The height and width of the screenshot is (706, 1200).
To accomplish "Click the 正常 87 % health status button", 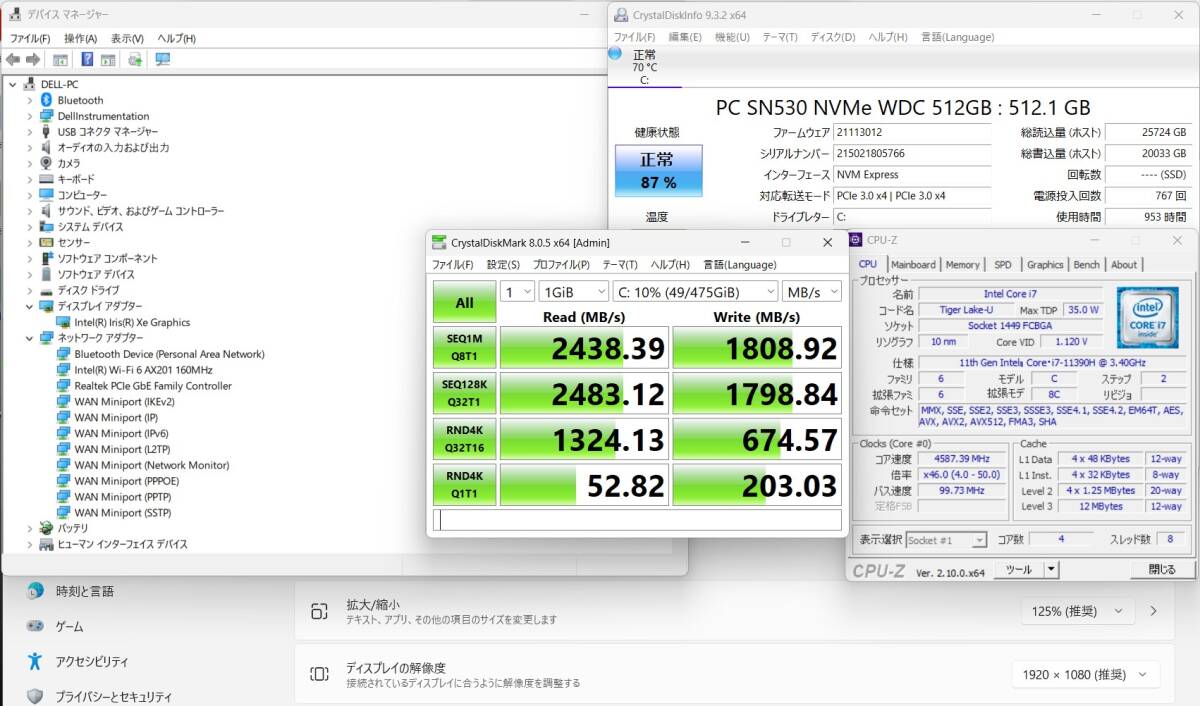I will [x=658, y=170].
